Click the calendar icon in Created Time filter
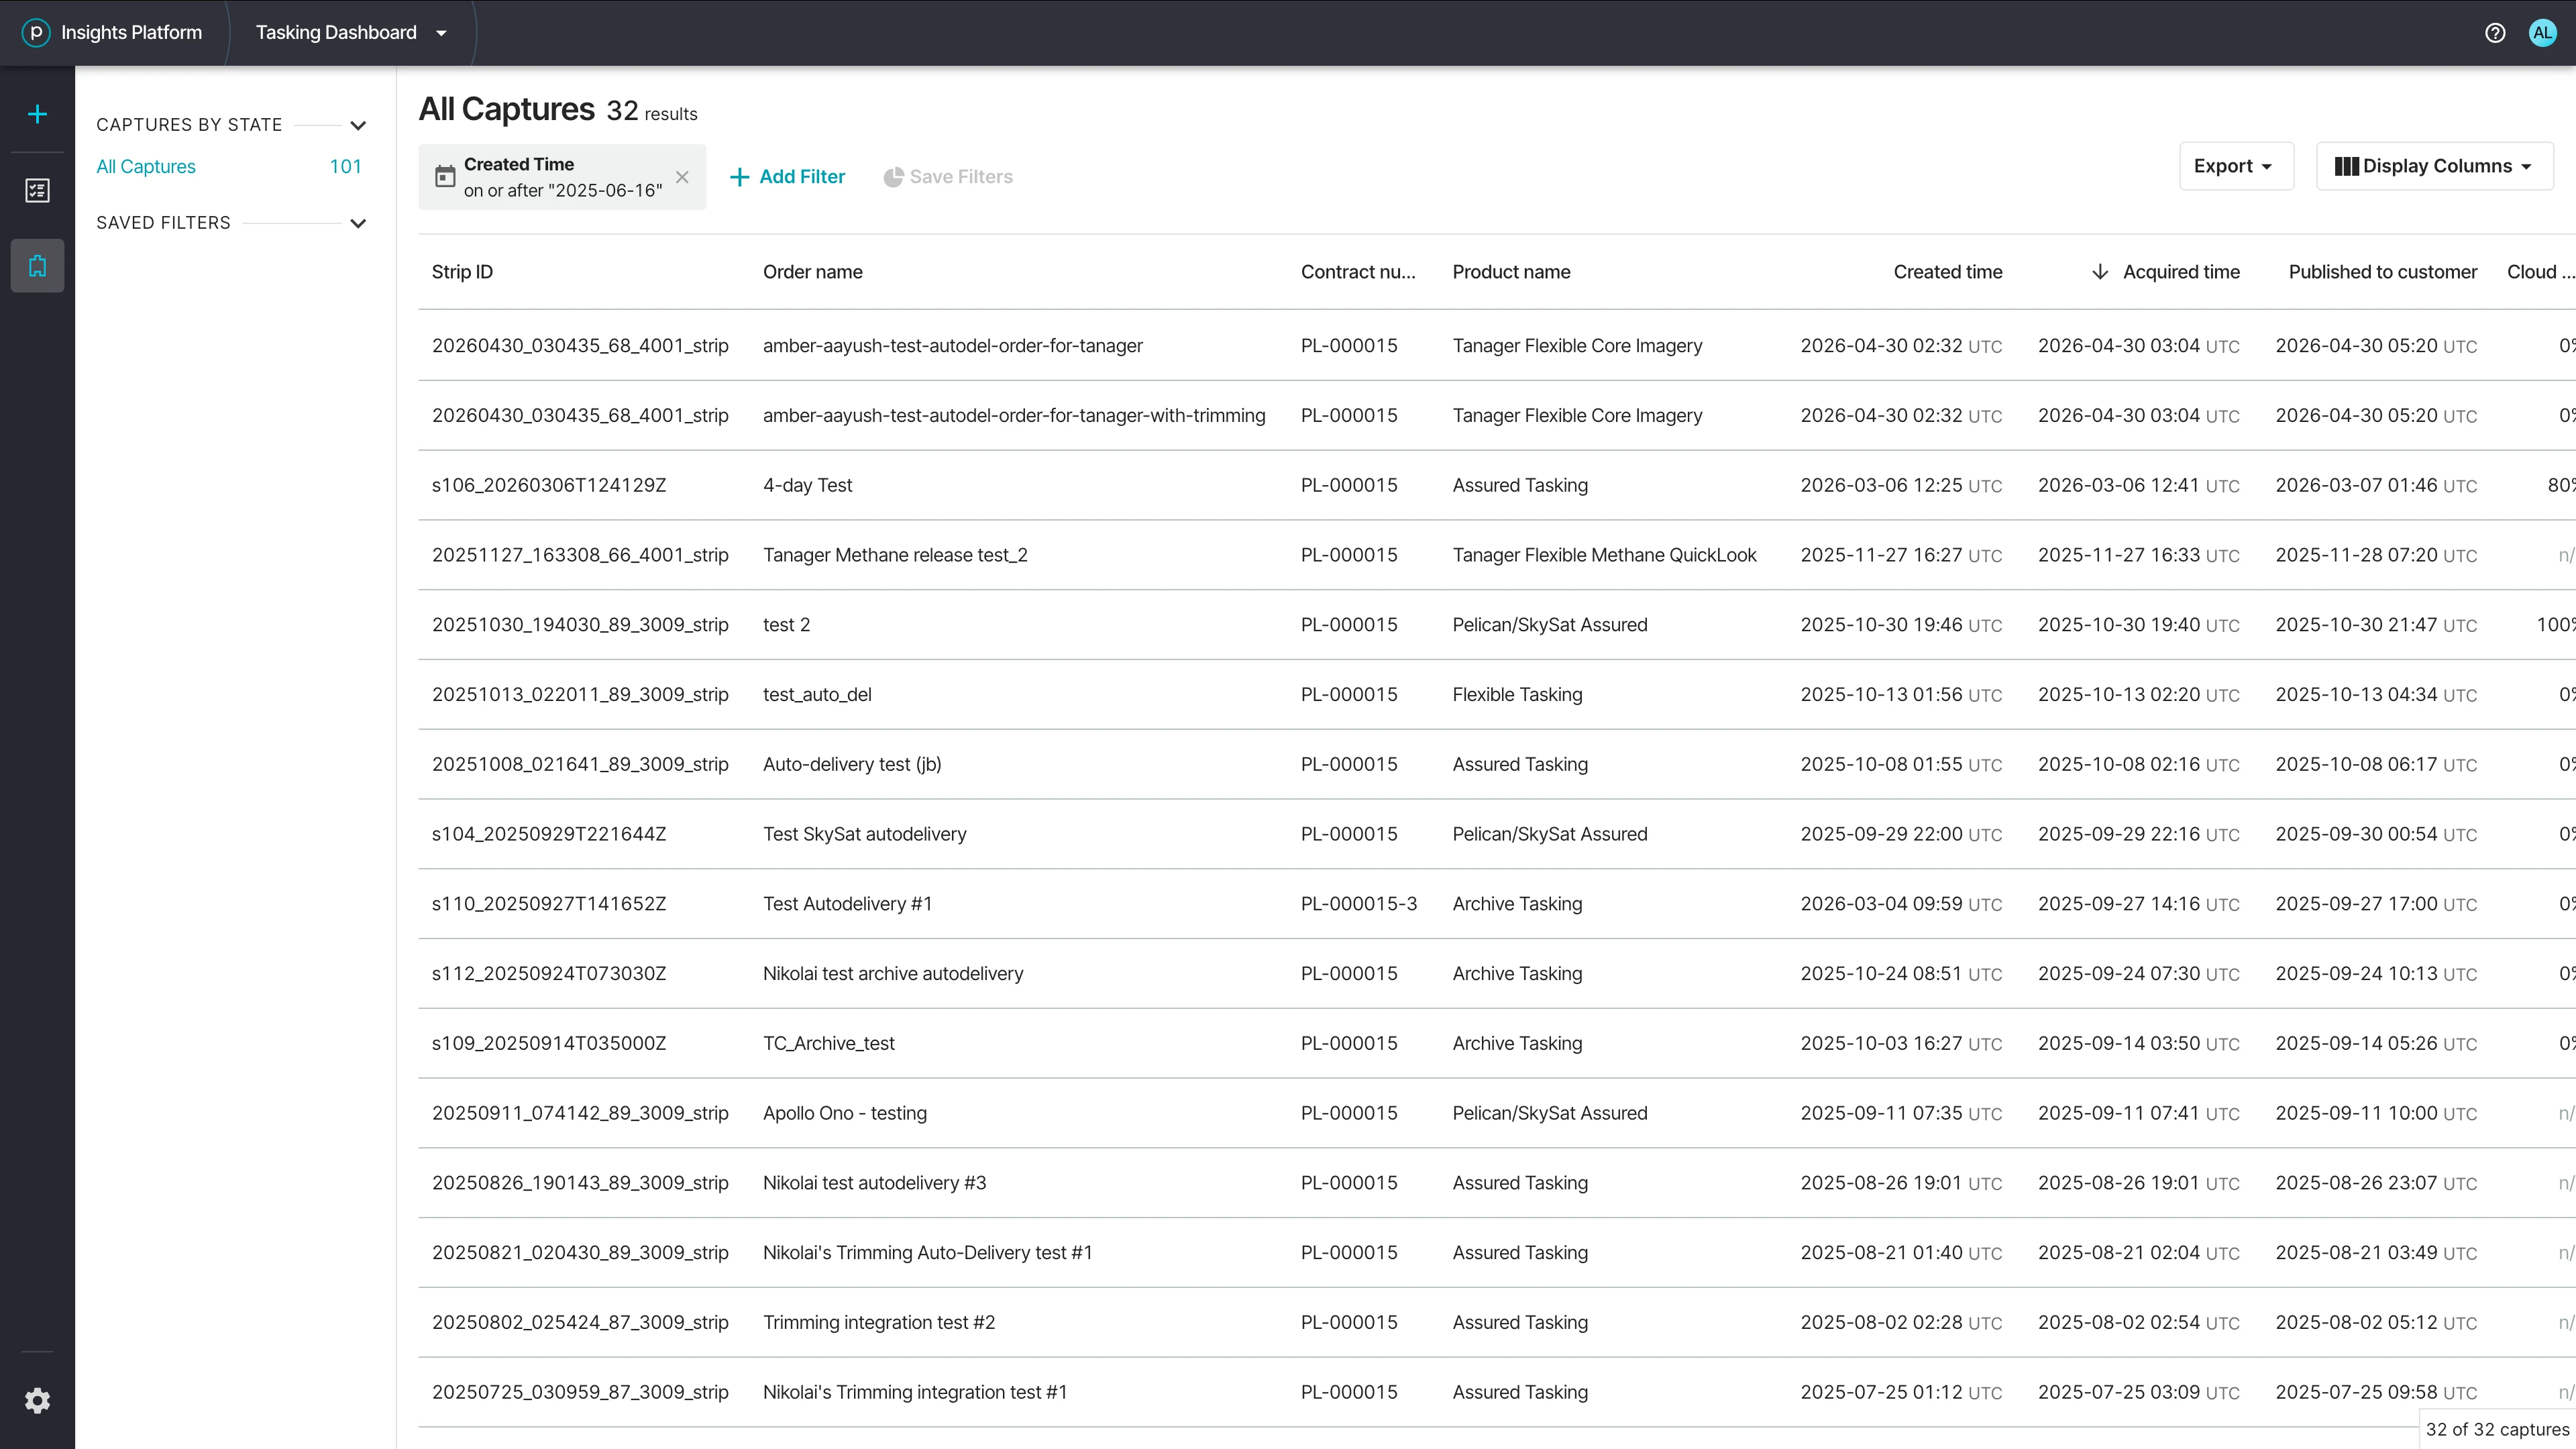Image resolution: width=2576 pixels, height=1449 pixels. 445,177
